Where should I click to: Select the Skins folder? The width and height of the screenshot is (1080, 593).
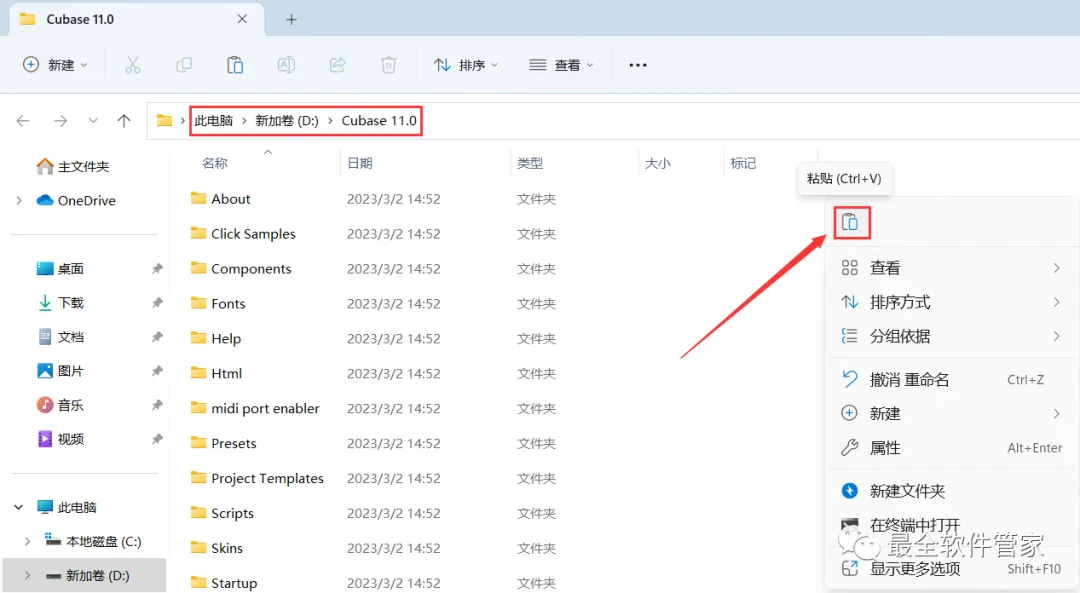pyautogui.click(x=217, y=548)
